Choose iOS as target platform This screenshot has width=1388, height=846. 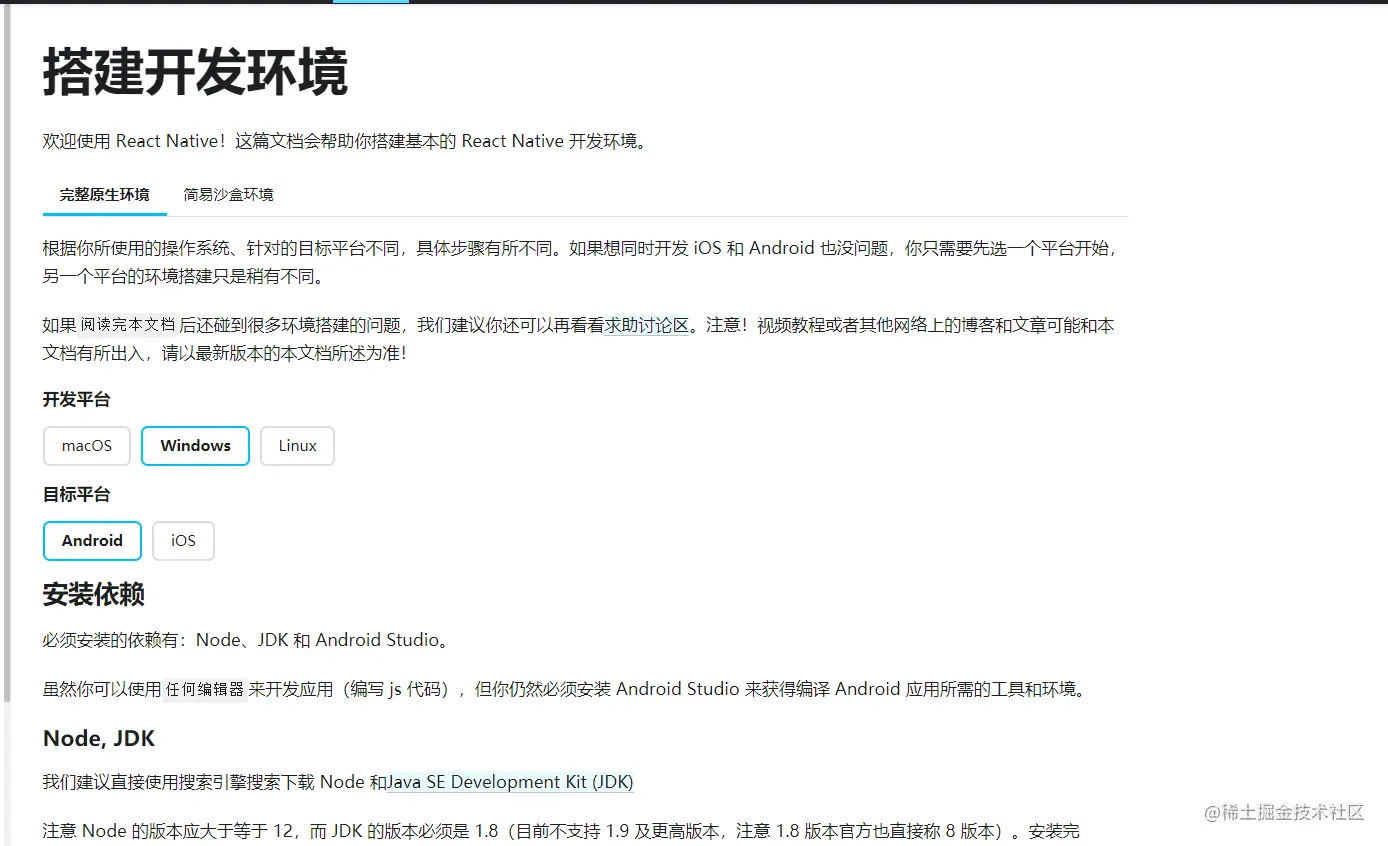pos(183,541)
